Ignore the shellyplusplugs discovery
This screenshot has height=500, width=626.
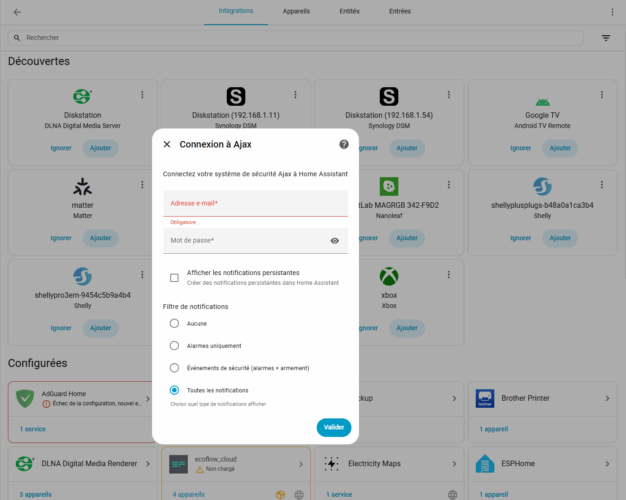tap(521, 238)
